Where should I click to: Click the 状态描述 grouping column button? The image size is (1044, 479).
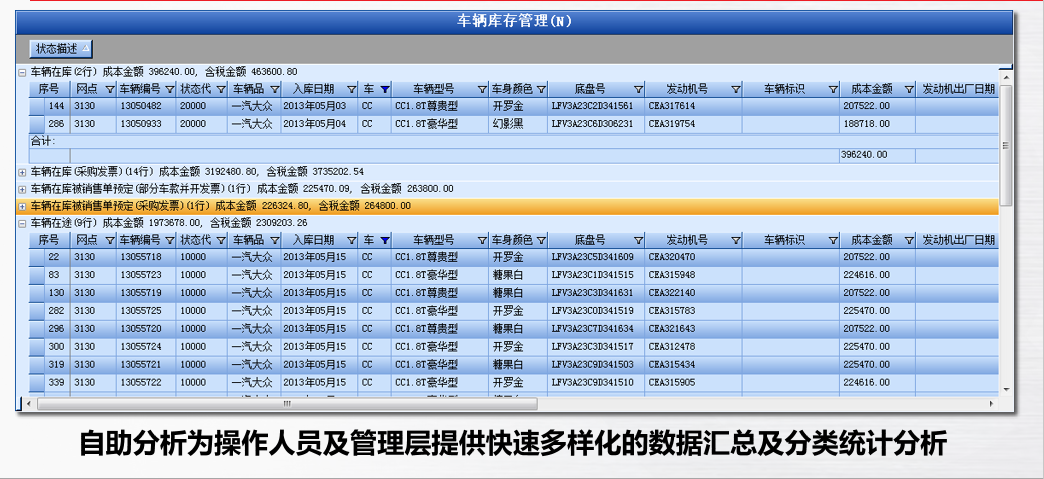[x=62, y=48]
